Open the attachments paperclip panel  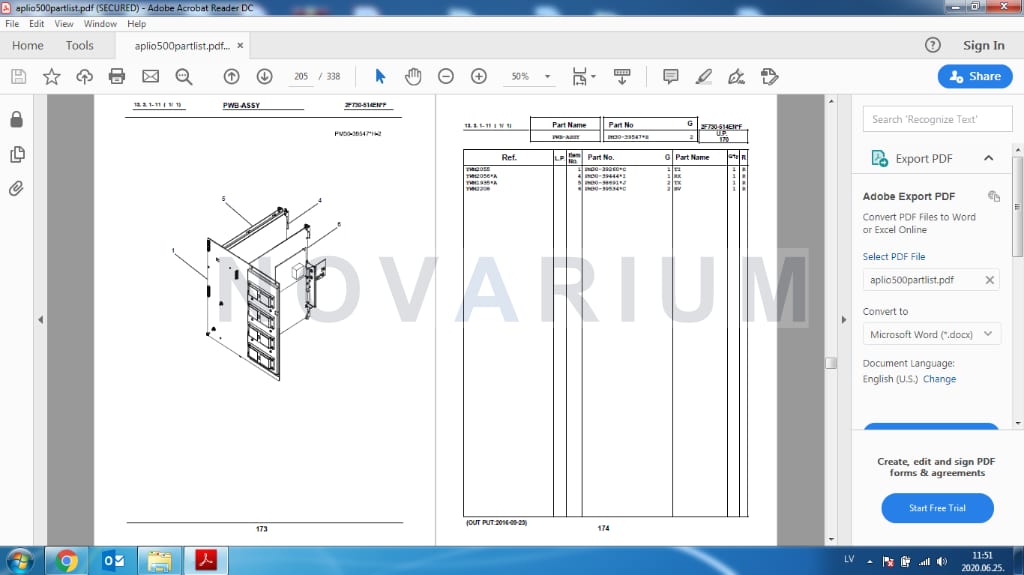point(16,189)
